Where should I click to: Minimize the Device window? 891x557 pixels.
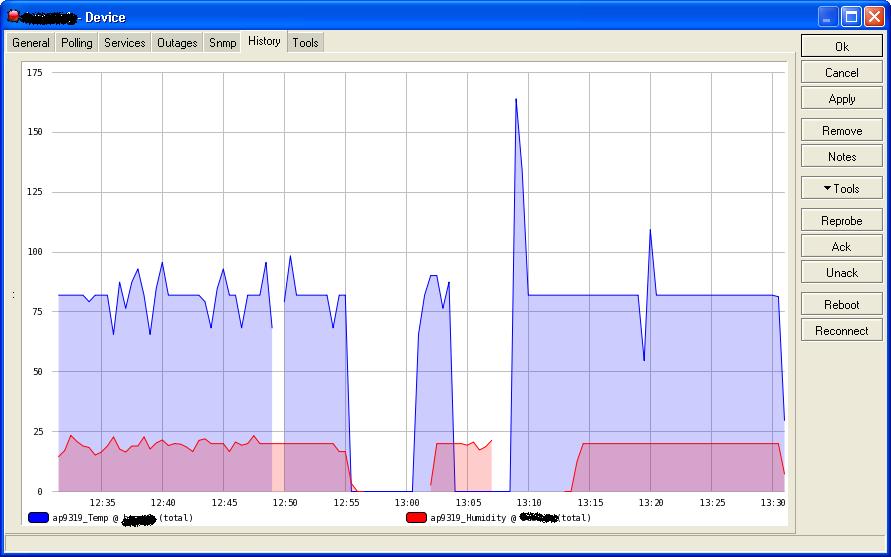828,17
